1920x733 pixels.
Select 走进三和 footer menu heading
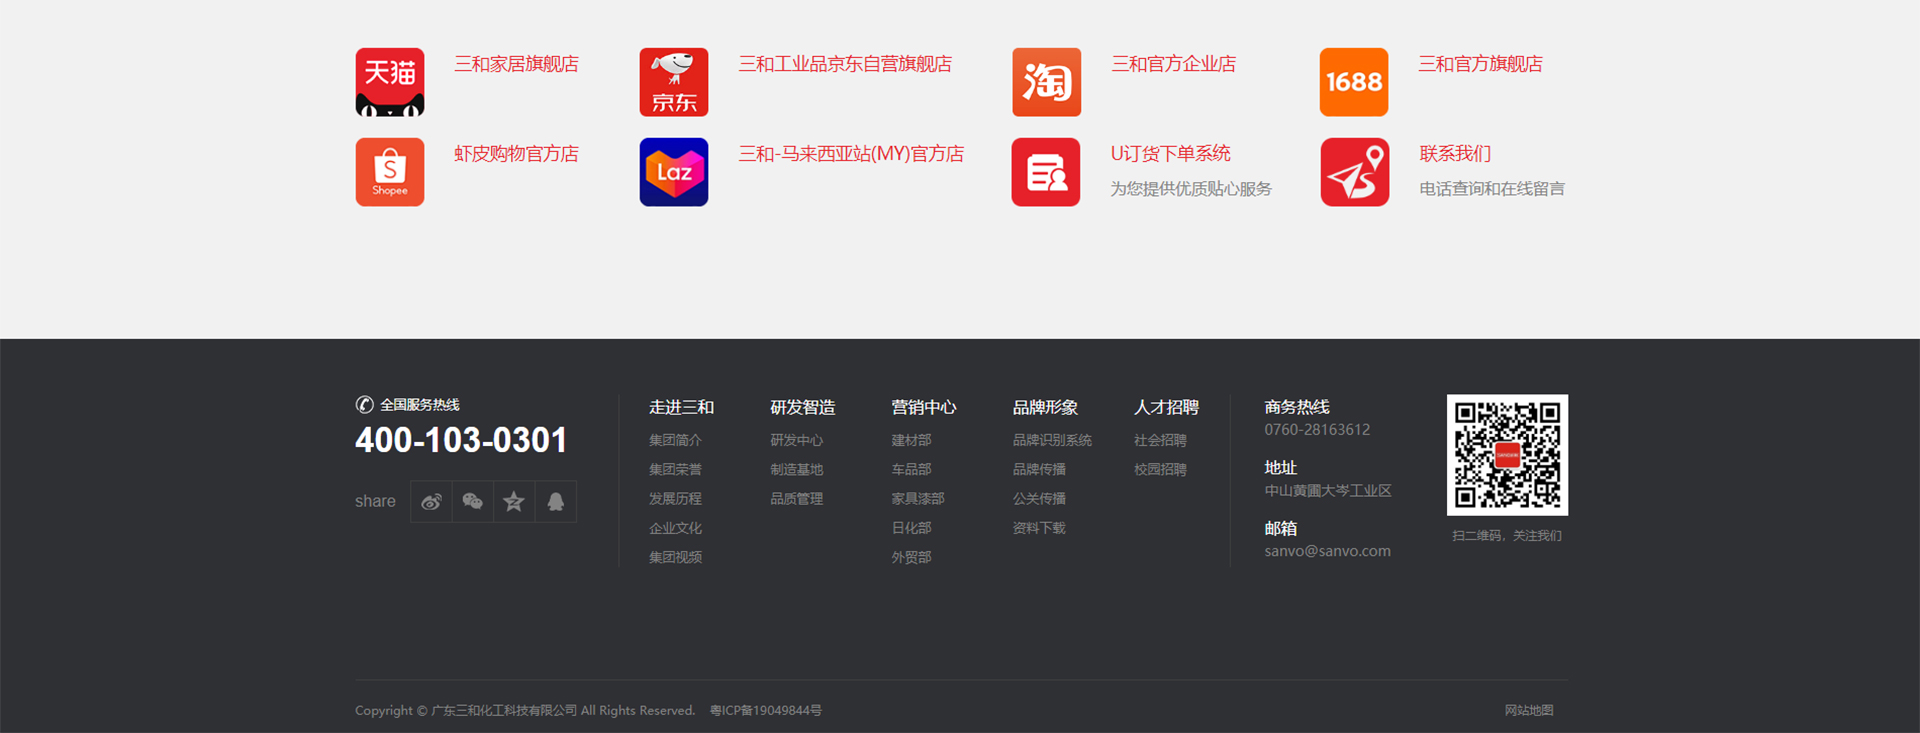(681, 407)
